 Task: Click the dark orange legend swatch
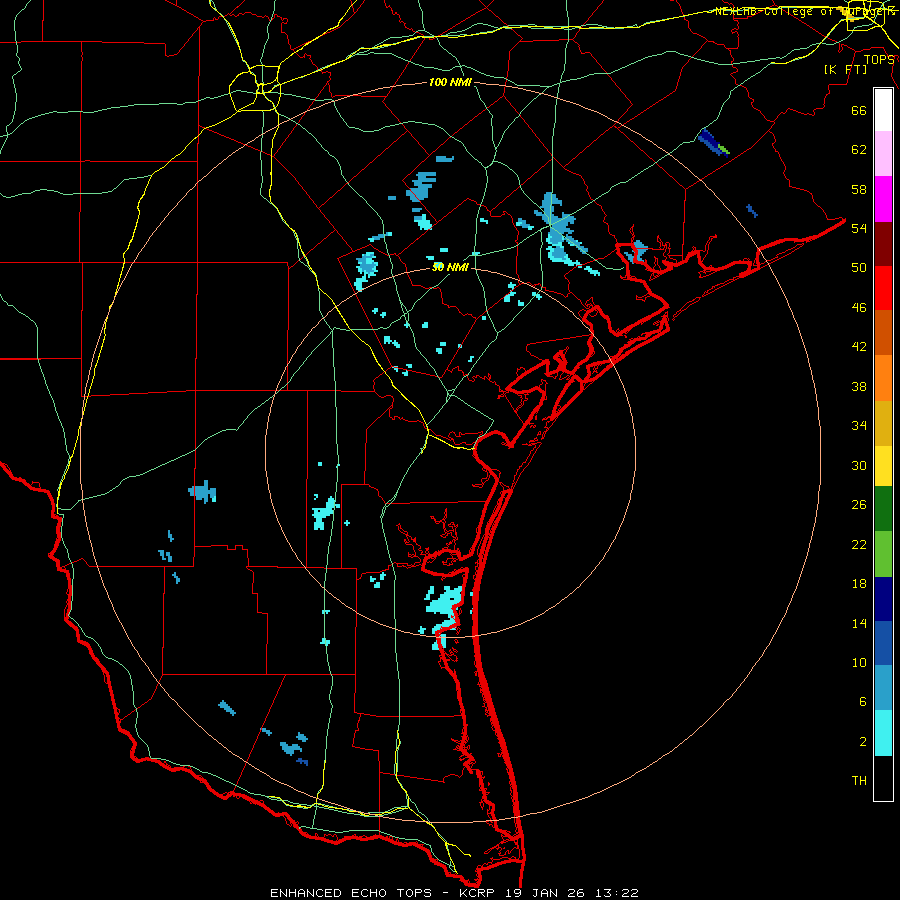(x=883, y=332)
